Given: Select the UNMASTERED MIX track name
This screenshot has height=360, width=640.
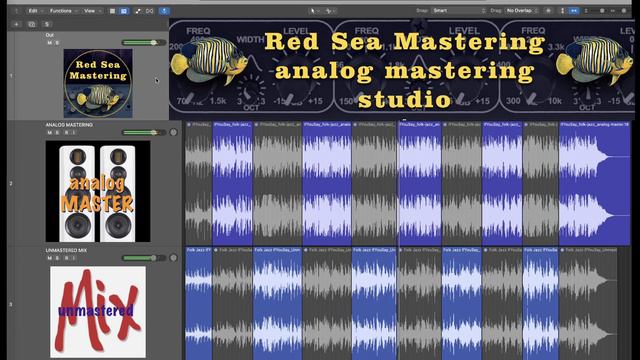Looking at the screenshot, I should 66,250.
